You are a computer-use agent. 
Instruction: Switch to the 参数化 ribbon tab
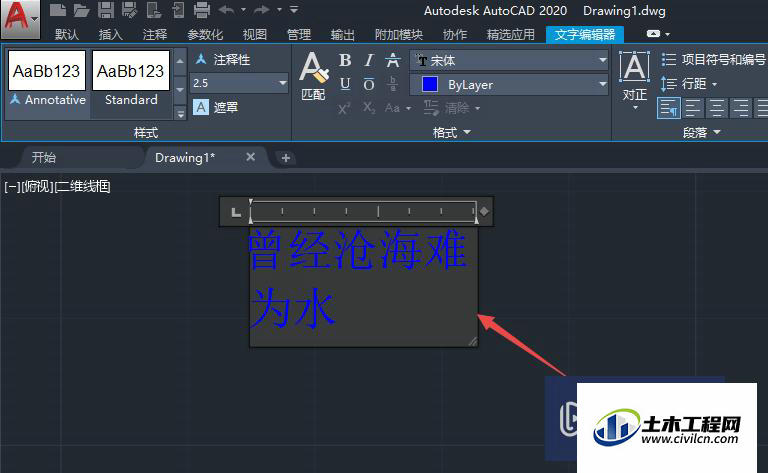tap(205, 35)
